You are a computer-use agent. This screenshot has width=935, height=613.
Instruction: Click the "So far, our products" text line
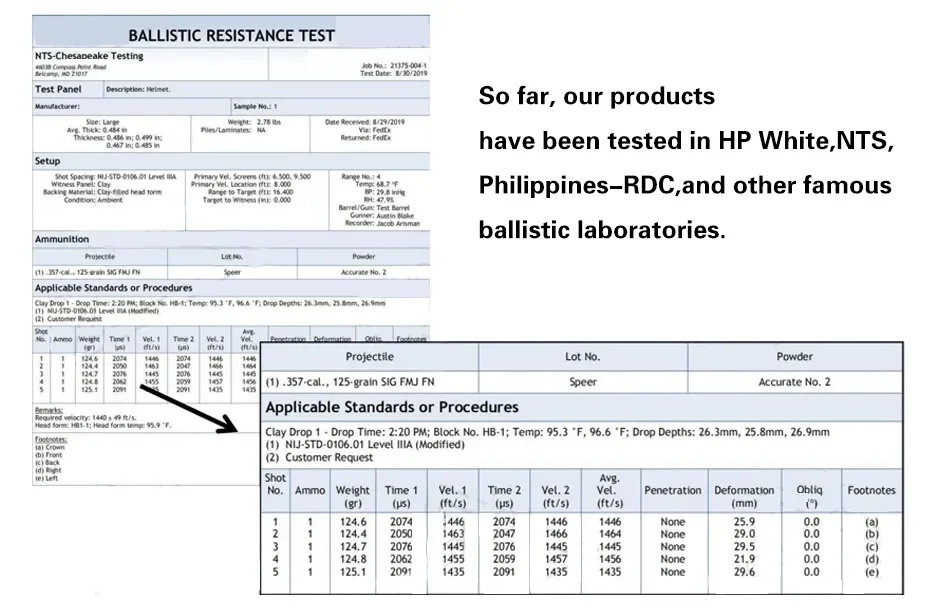pos(597,97)
